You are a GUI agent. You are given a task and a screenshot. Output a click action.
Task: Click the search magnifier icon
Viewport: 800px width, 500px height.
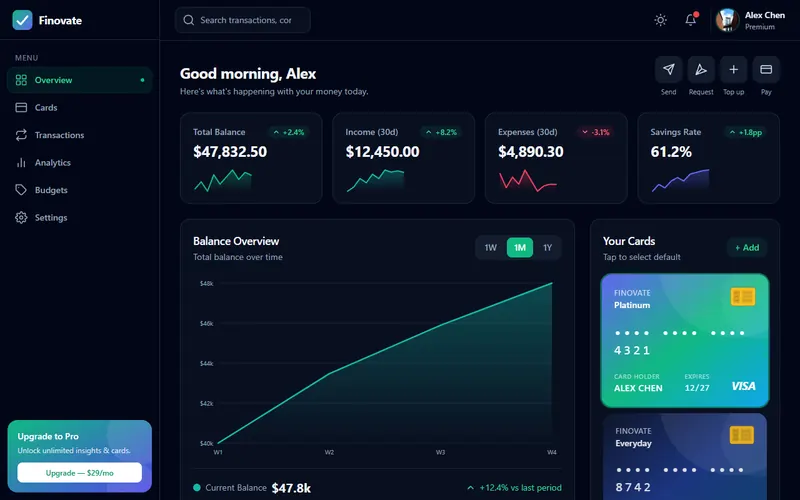[189, 20]
